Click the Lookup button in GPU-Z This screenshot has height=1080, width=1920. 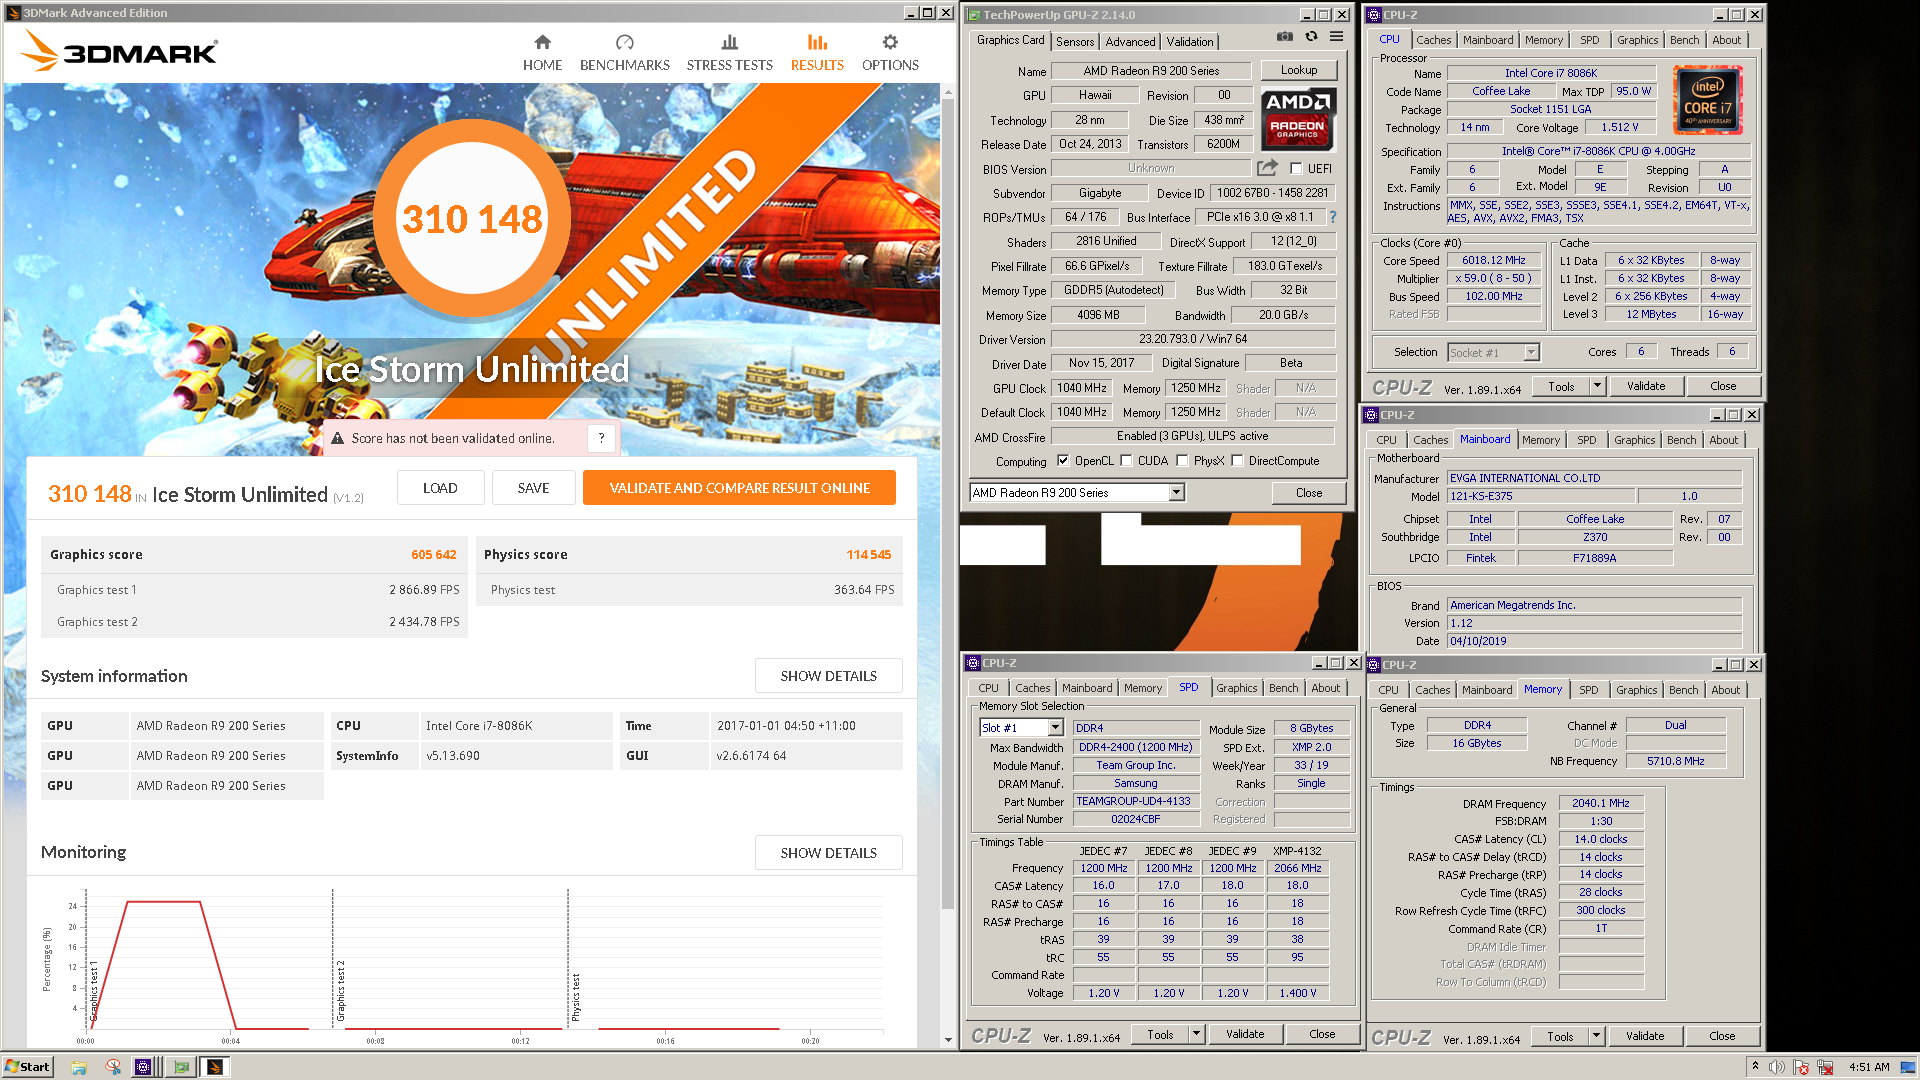tap(1298, 70)
